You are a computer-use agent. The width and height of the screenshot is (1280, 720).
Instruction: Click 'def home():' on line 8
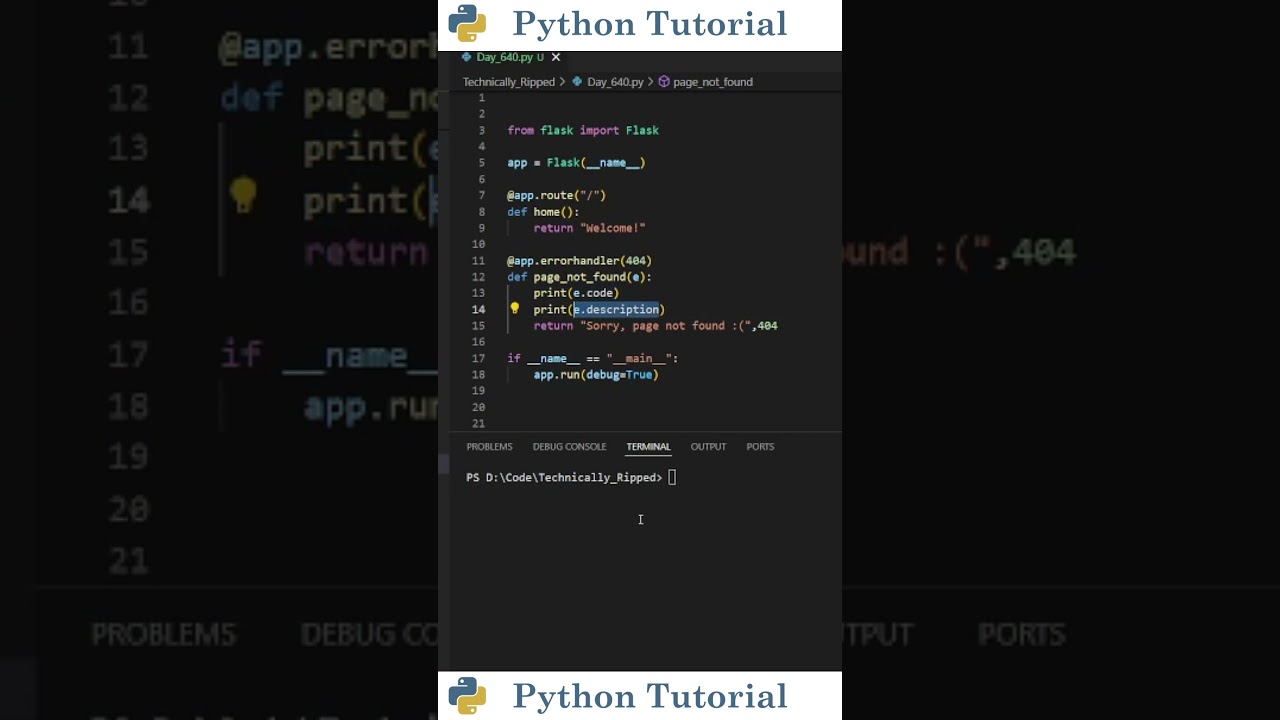click(x=543, y=212)
